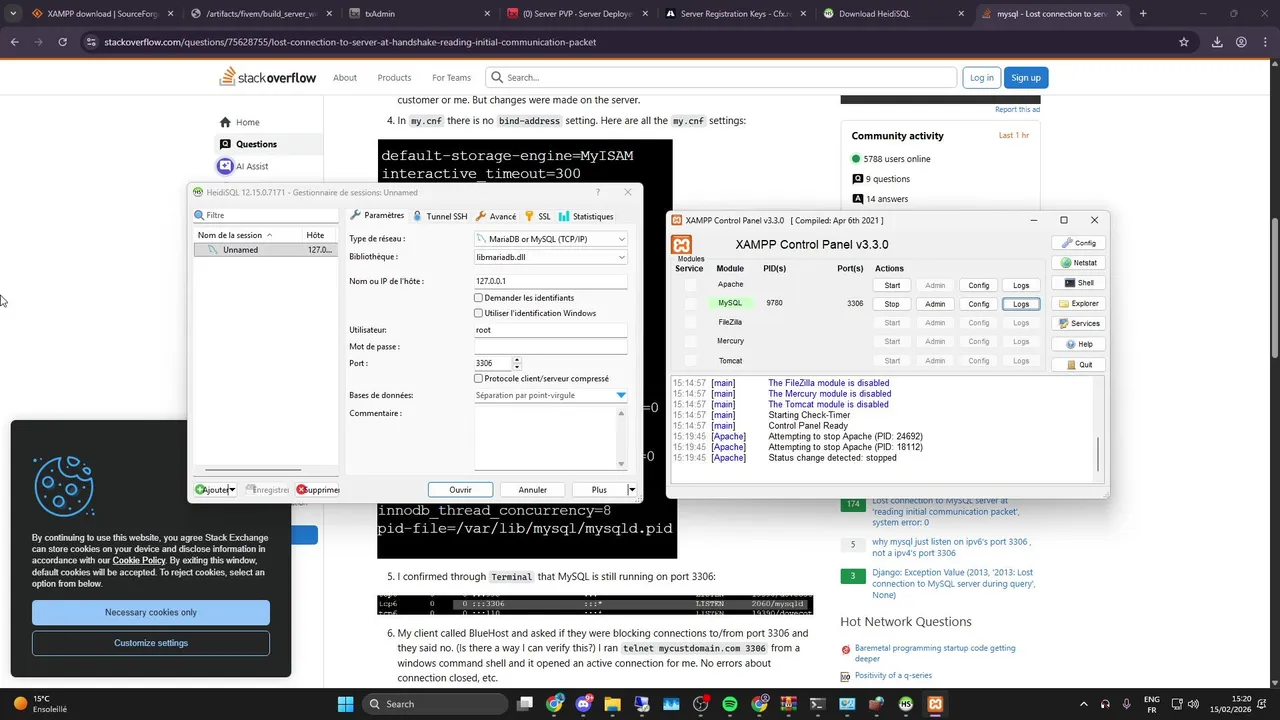The image size is (1280, 720).
Task: Toggle the Apache service checkbox in XAMPP
Action: (690, 285)
